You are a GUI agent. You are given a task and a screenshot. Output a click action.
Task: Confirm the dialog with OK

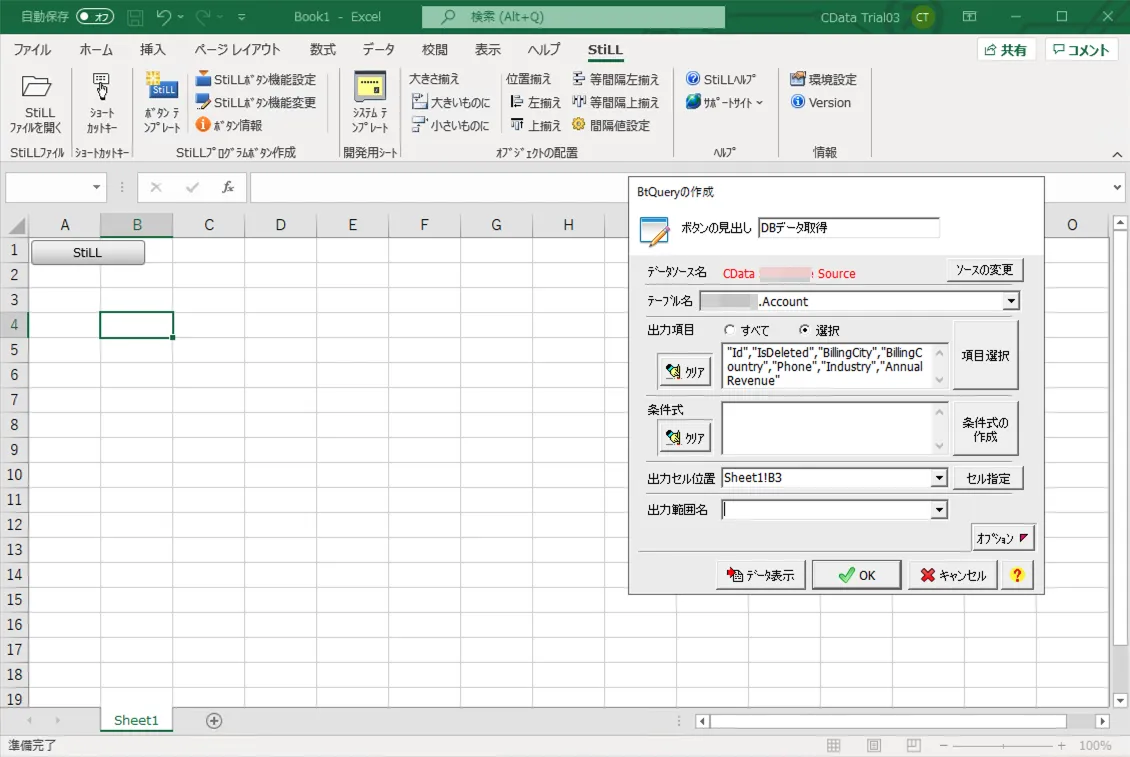coord(856,574)
